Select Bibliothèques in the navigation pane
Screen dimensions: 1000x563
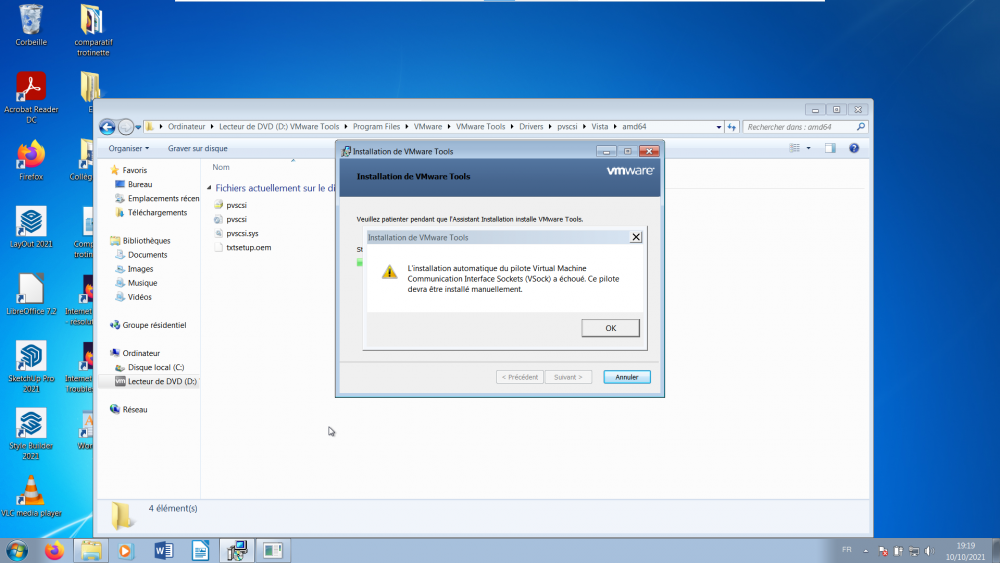coord(140,240)
